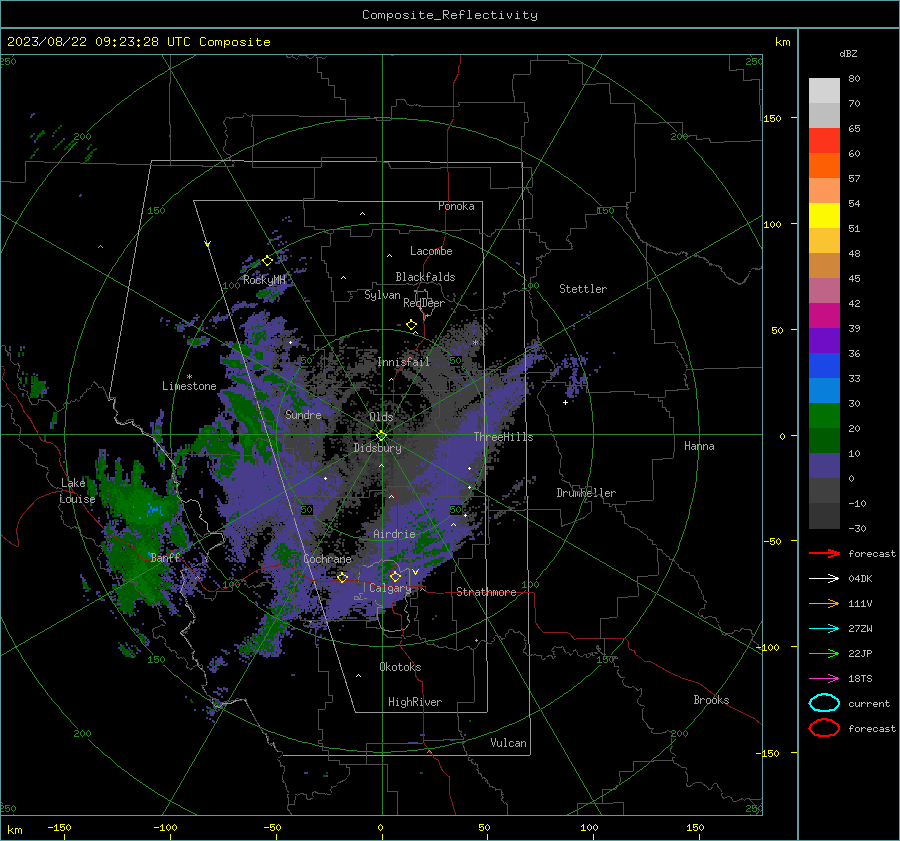The image size is (900, 841).
Task: Click the HighRiver label
Action: [x=415, y=702]
